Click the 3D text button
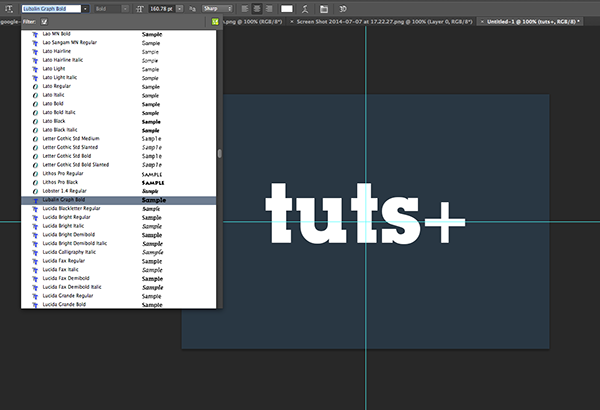The image size is (600, 410). 343,8
